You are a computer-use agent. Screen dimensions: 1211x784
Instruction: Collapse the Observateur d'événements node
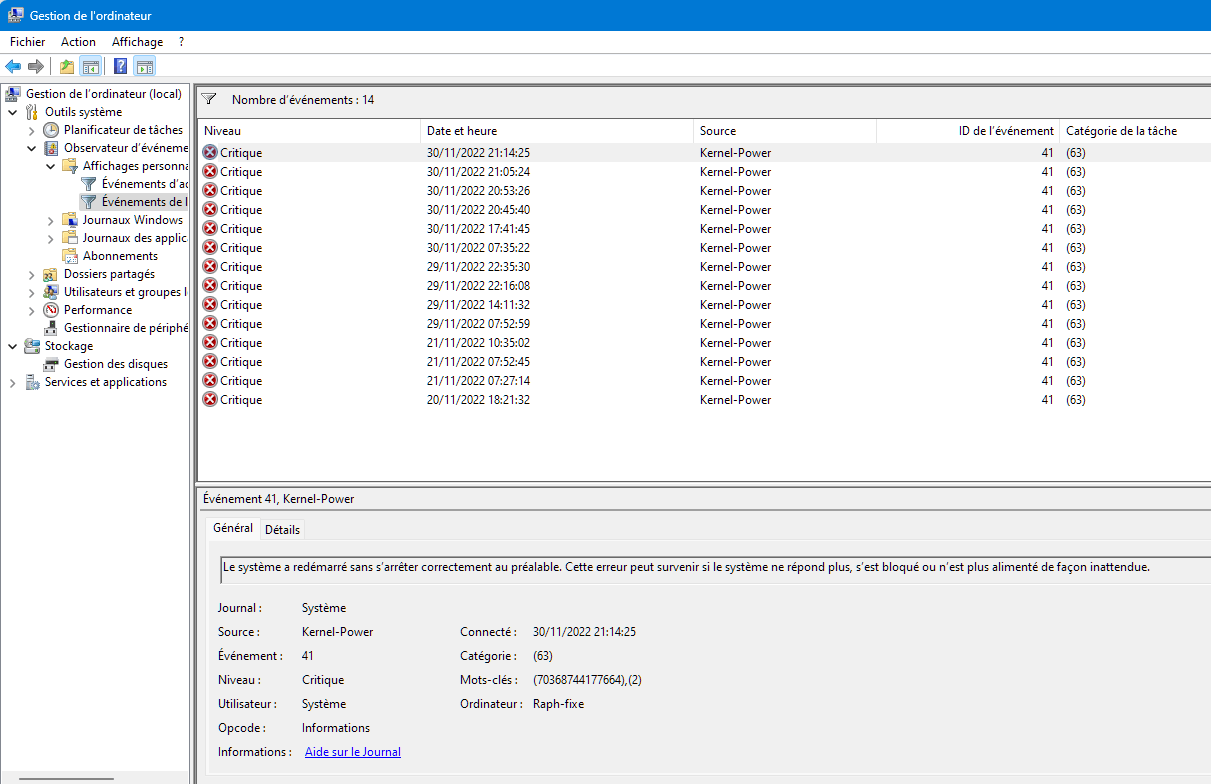(x=31, y=148)
